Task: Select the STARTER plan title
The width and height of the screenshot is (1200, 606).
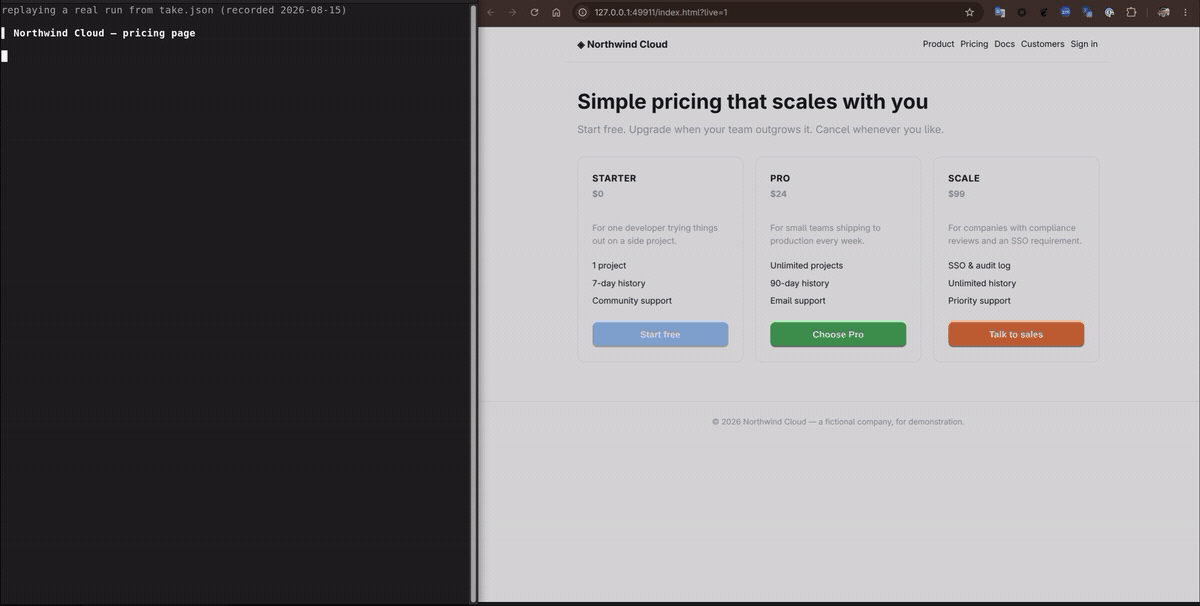Action: point(614,178)
